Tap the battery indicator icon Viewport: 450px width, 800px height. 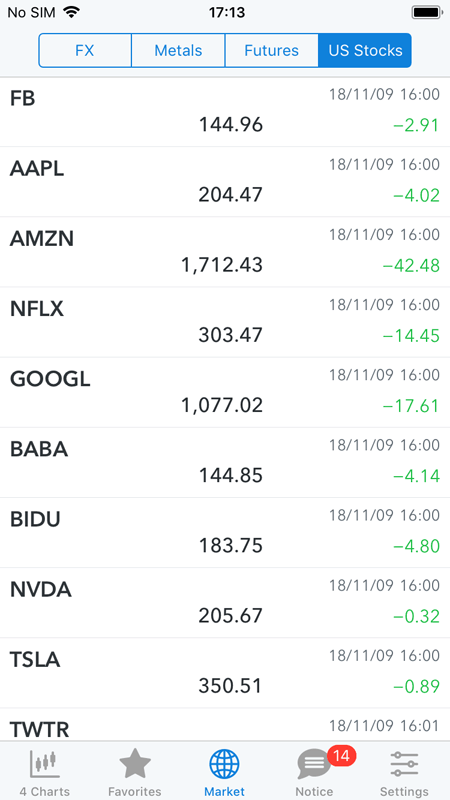(427, 13)
